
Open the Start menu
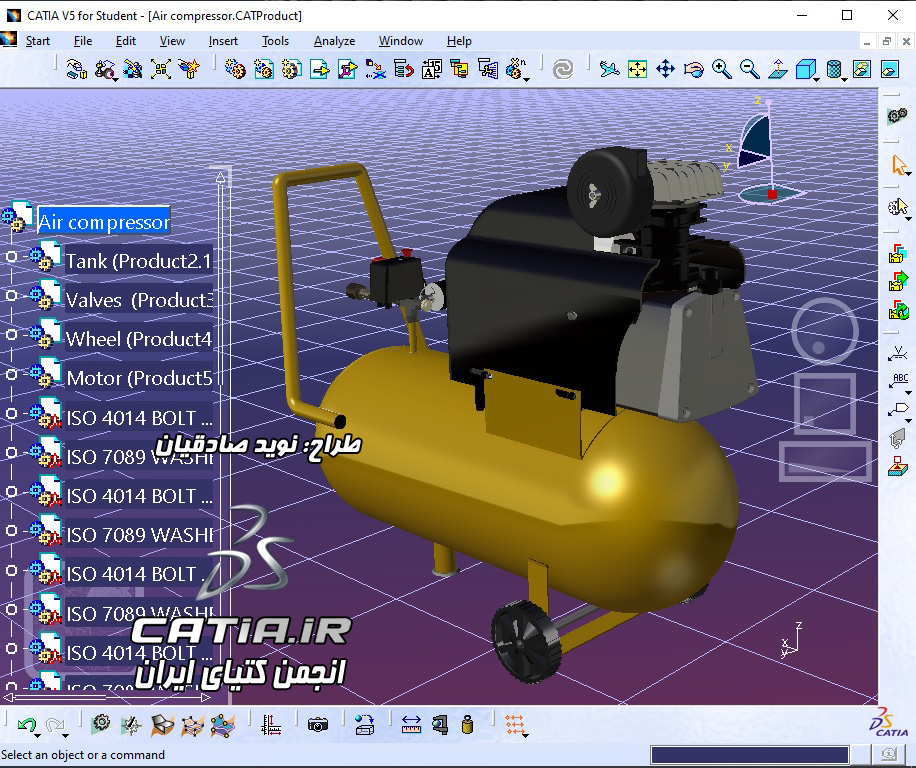pos(38,41)
